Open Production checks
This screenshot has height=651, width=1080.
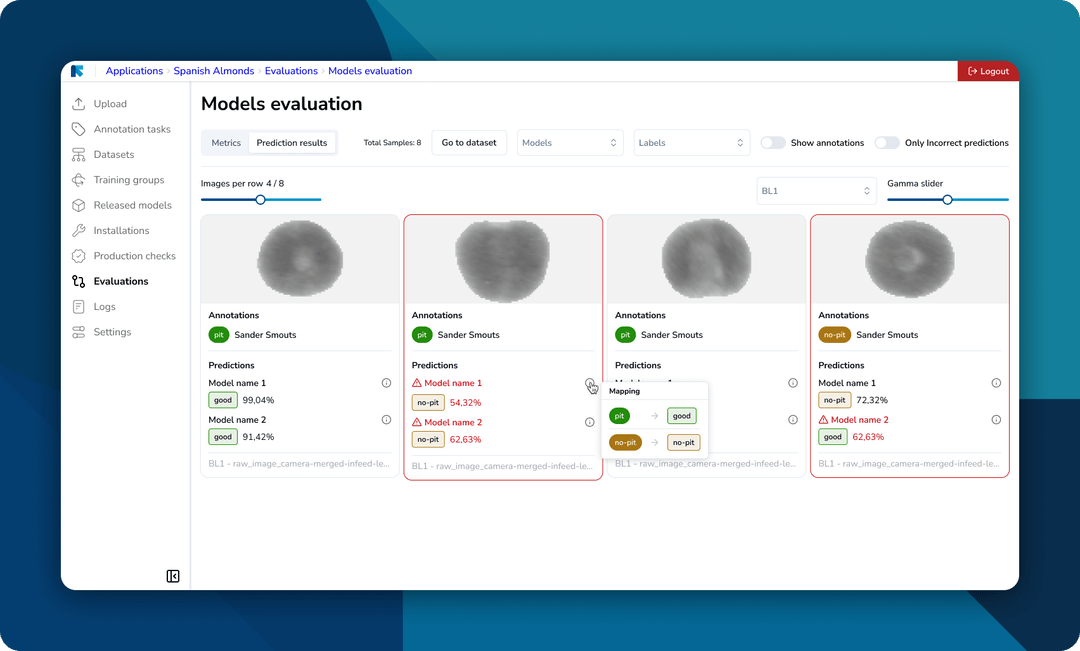click(x=79, y=255)
